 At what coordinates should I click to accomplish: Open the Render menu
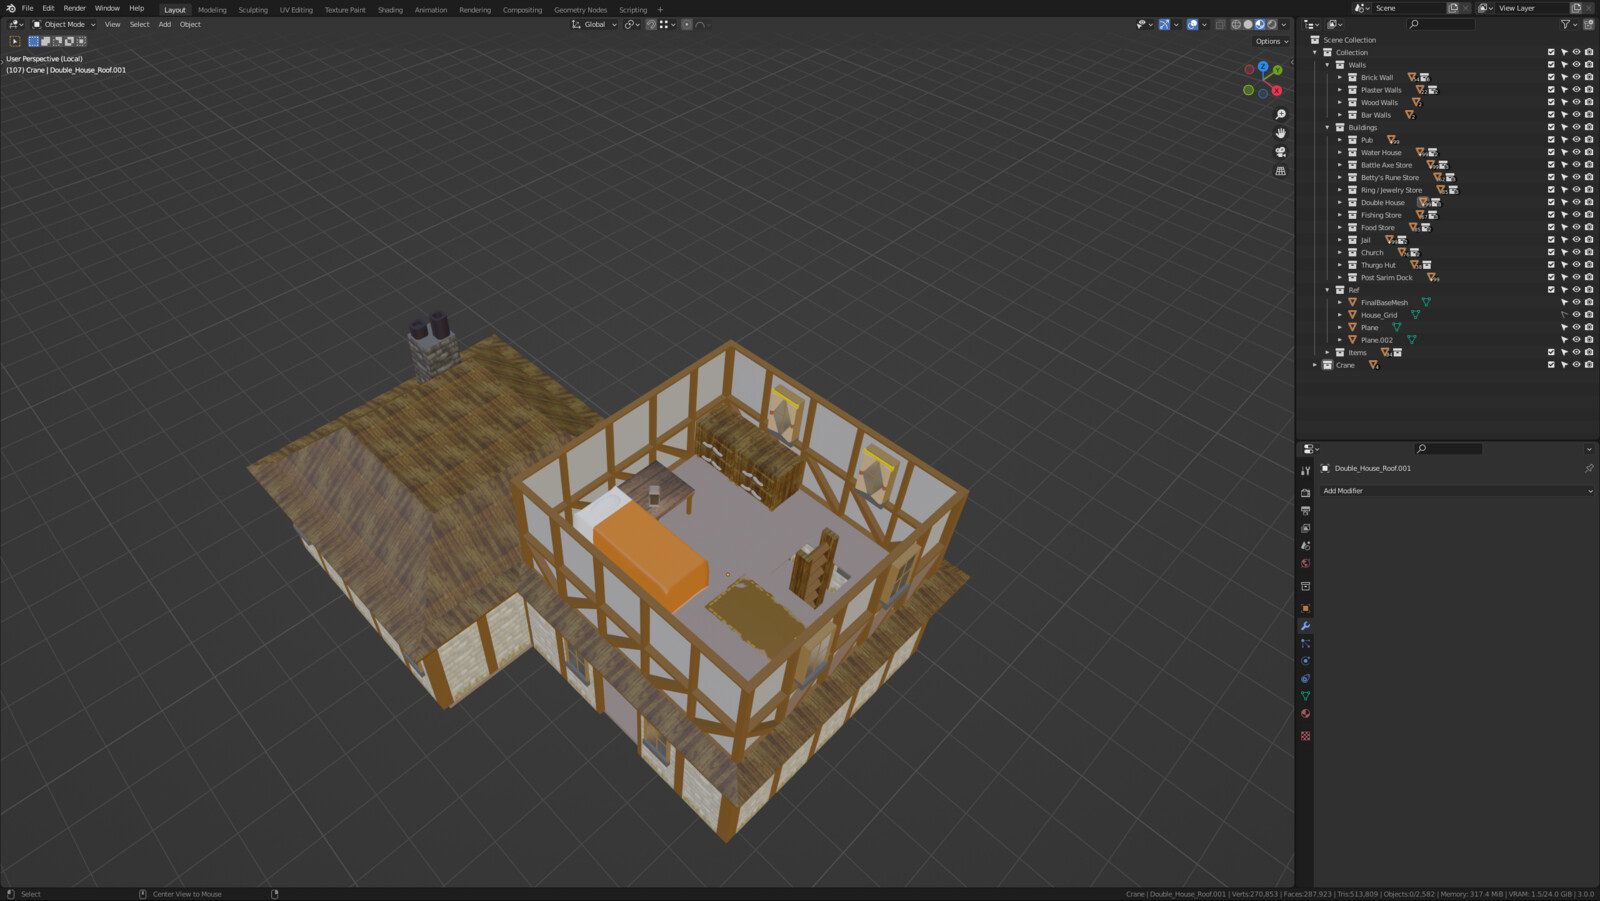pos(74,8)
